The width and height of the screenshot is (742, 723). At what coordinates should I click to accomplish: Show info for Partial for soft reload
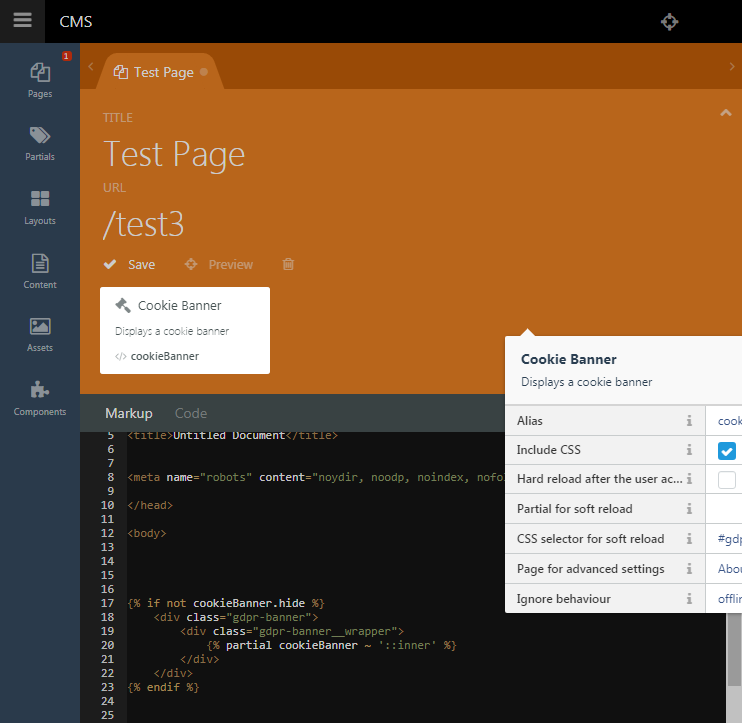[689, 509]
